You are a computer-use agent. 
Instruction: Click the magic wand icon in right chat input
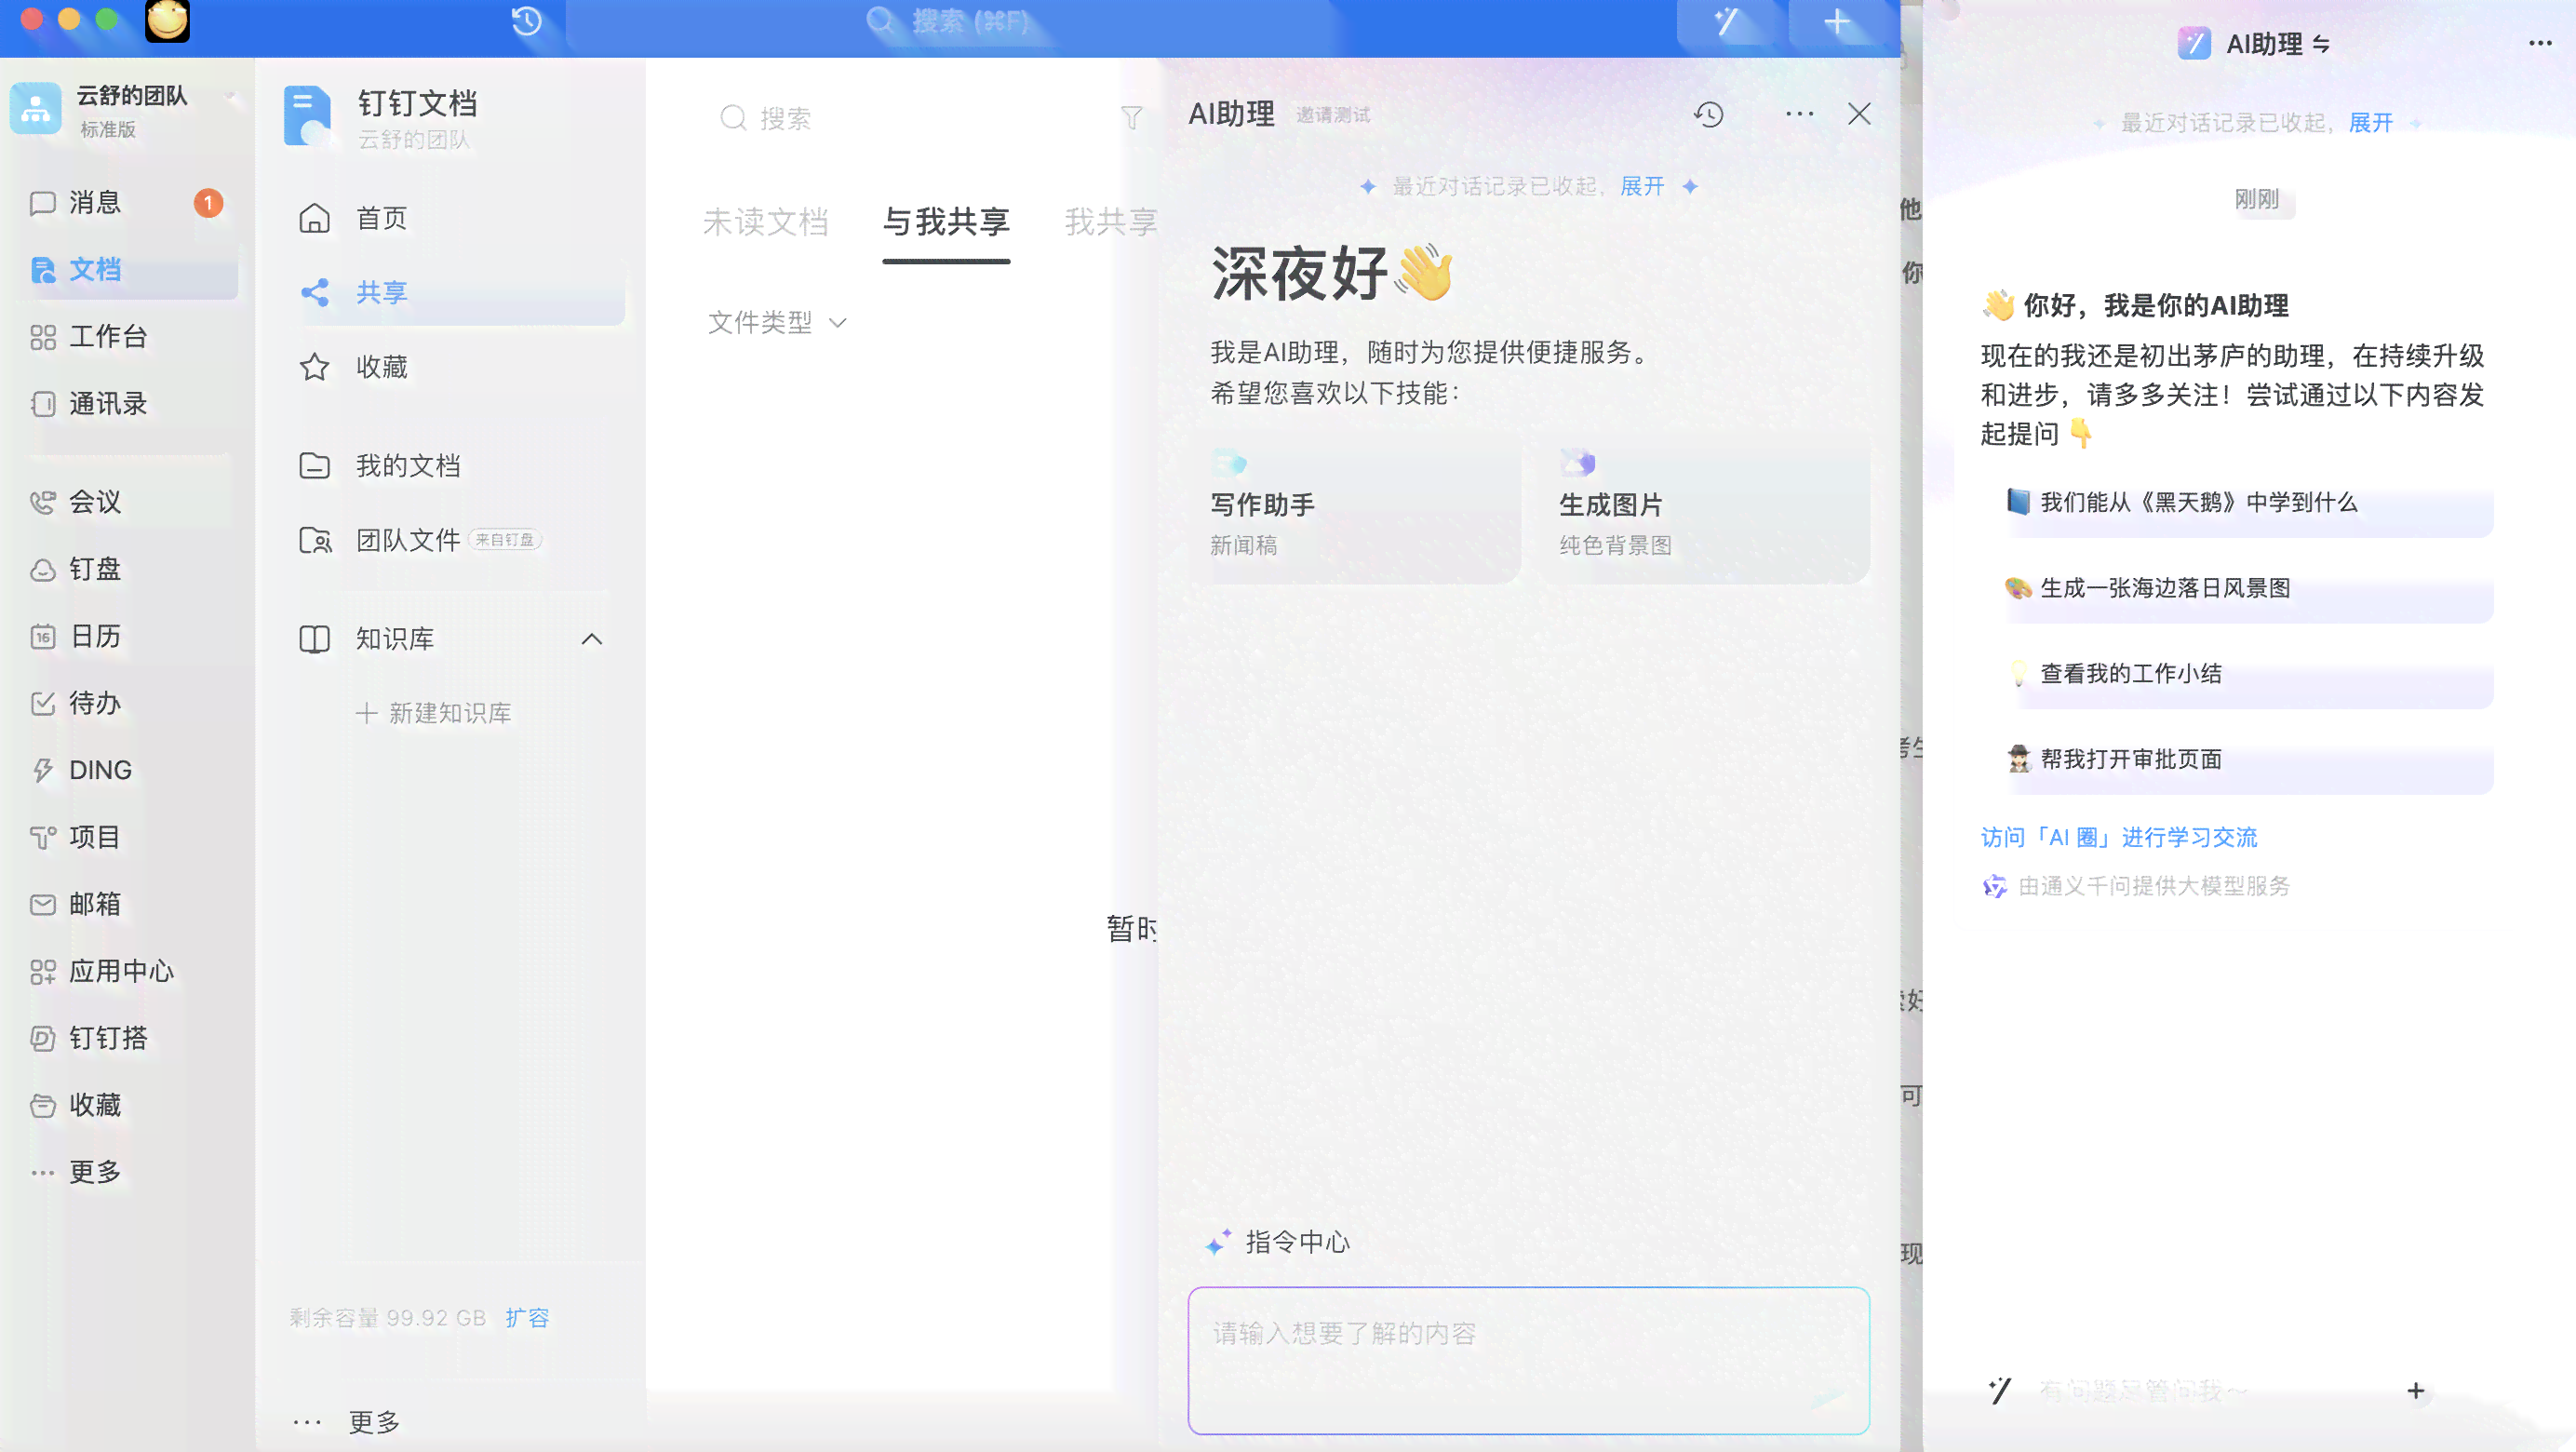tap(2000, 1391)
